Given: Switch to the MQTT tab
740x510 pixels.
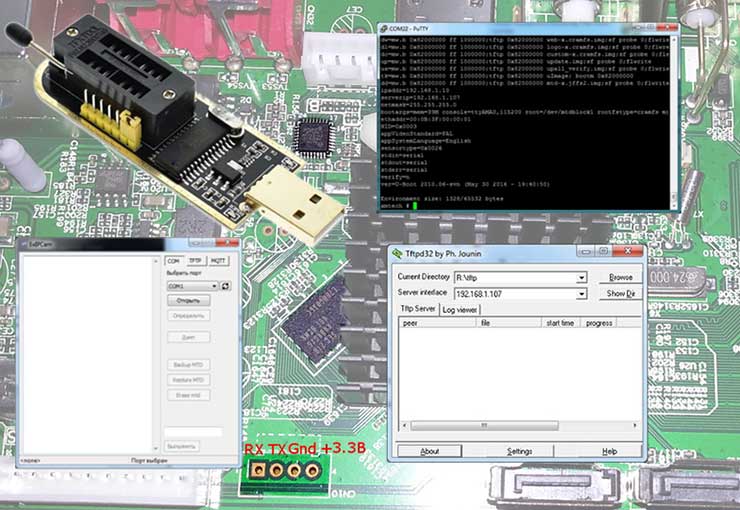Looking at the screenshot, I should [x=219, y=259].
